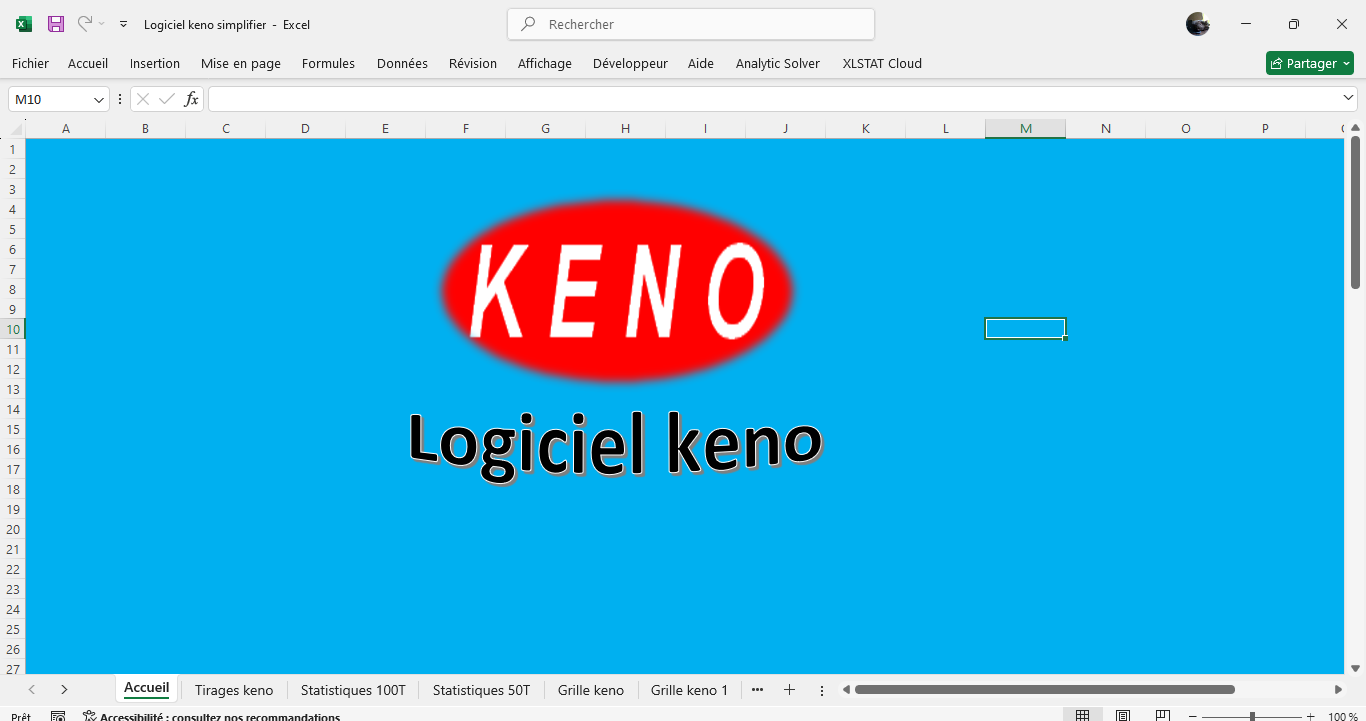
Task: Click the red KENO logo image
Action: point(618,290)
